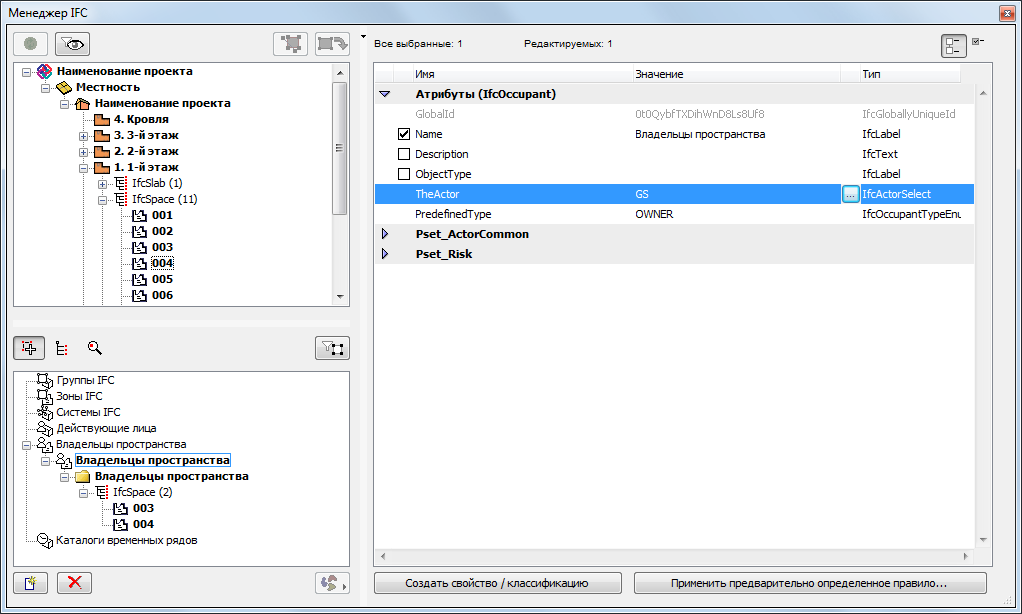This screenshot has height=614, width=1022.
Task: Click the Тип column header
Action: [x=910, y=74]
